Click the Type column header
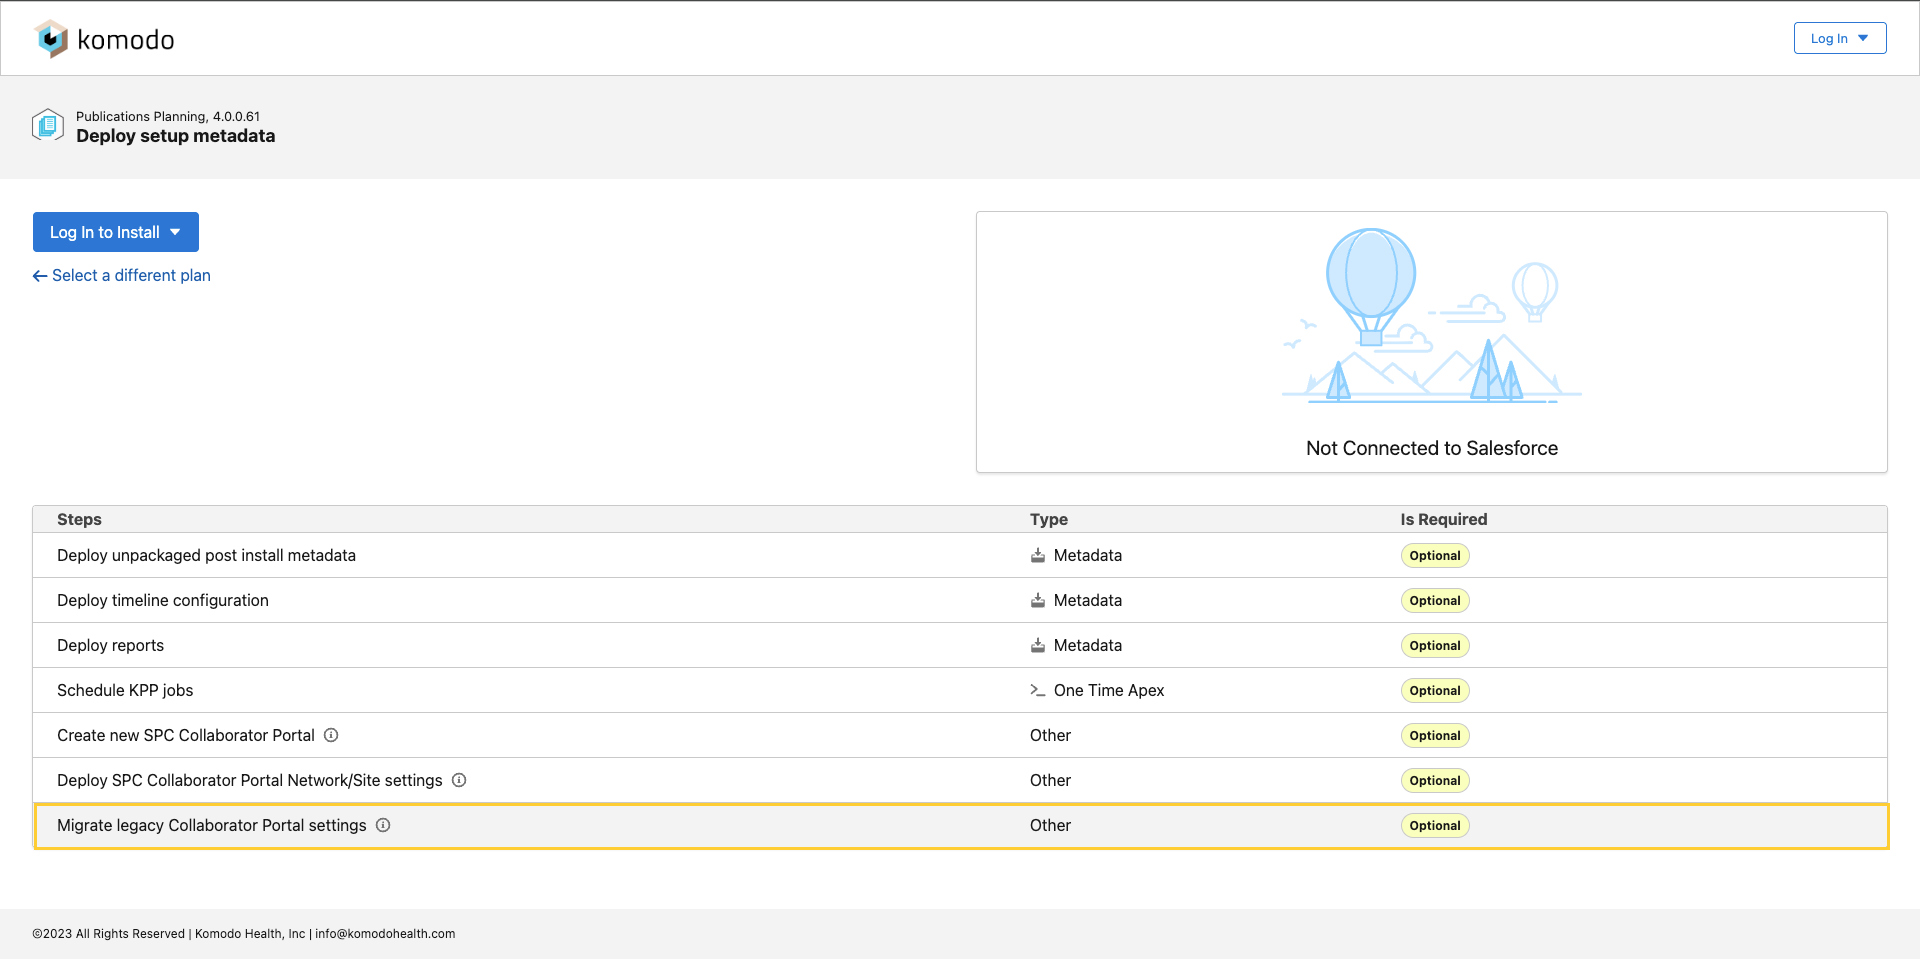The image size is (1920, 959). coord(1049,519)
